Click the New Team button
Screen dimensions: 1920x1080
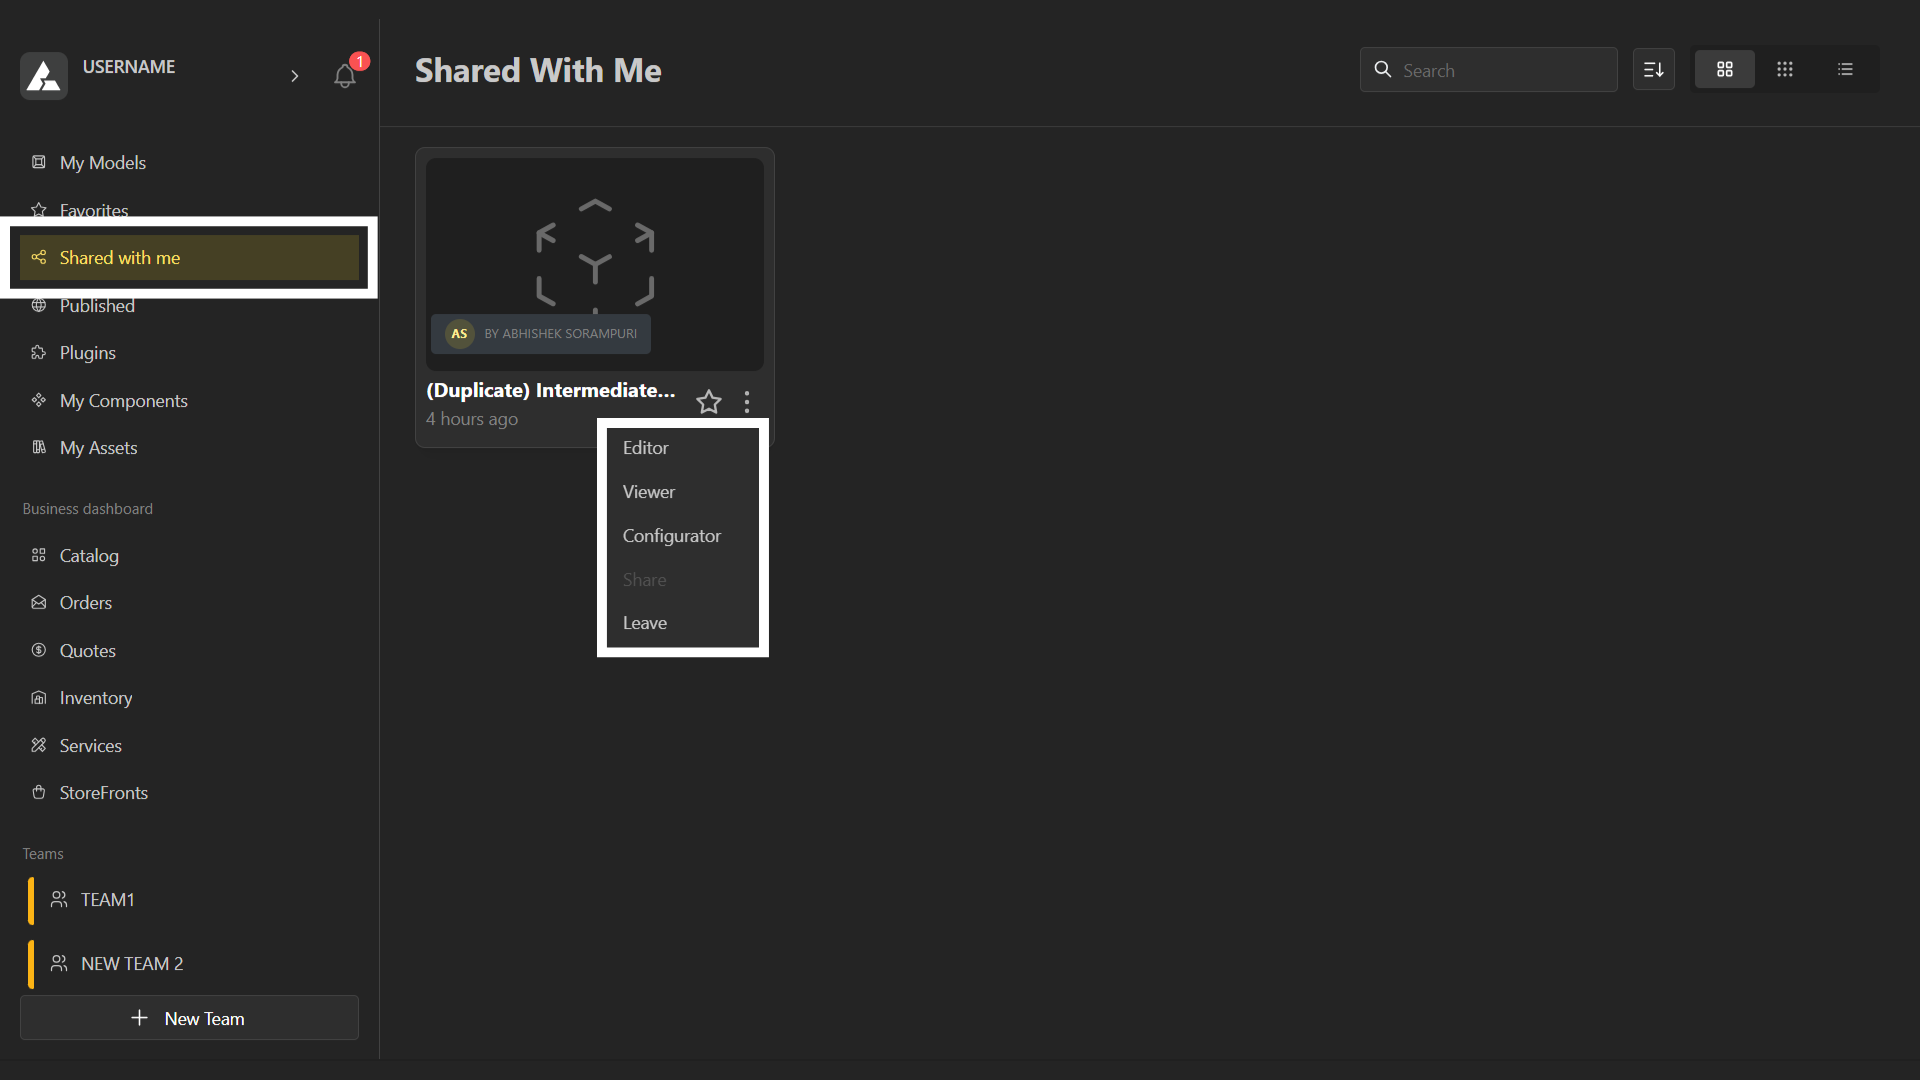[x=189, y=1018]
